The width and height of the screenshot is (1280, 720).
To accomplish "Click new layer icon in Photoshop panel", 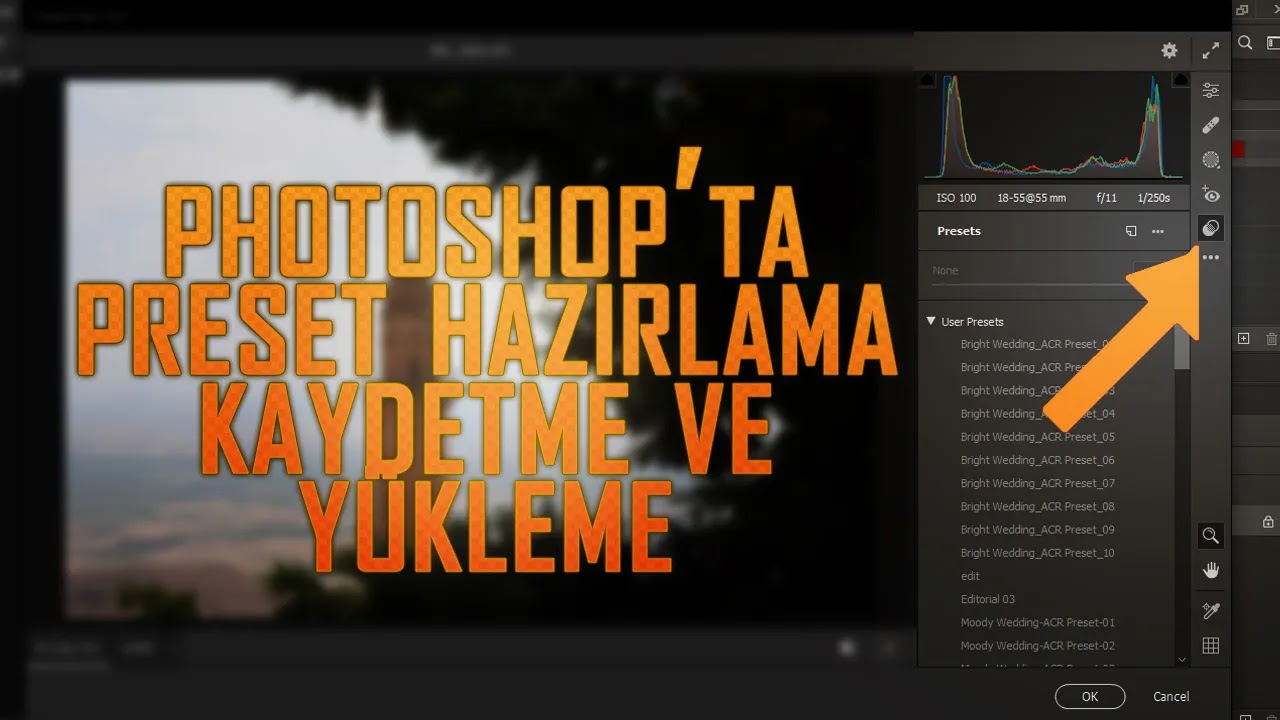I will (1244, 339).
